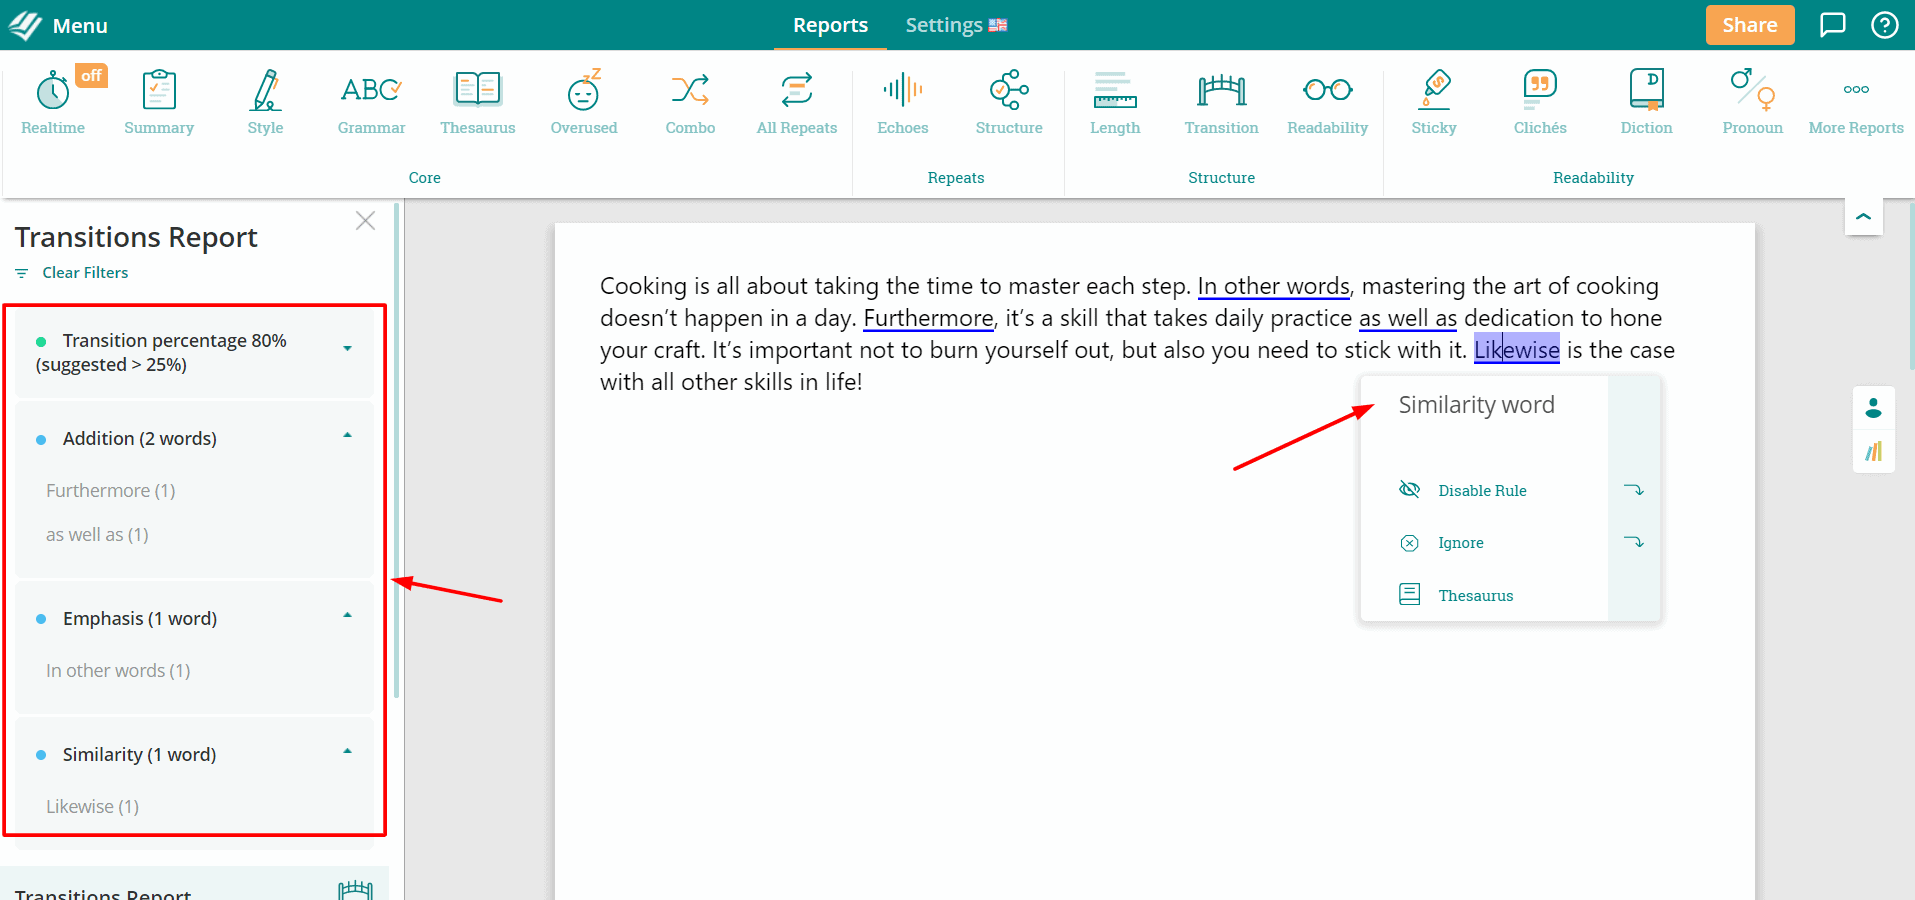Choose Ignore in the popup

pyautogui.click(x=1460, y=543)
